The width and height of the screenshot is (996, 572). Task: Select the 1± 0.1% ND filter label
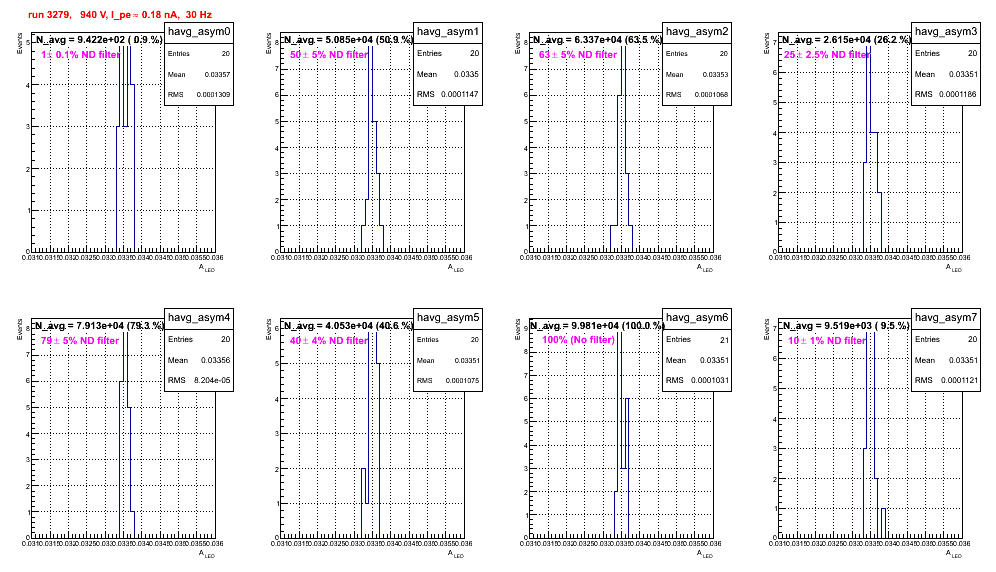[81, 55]
